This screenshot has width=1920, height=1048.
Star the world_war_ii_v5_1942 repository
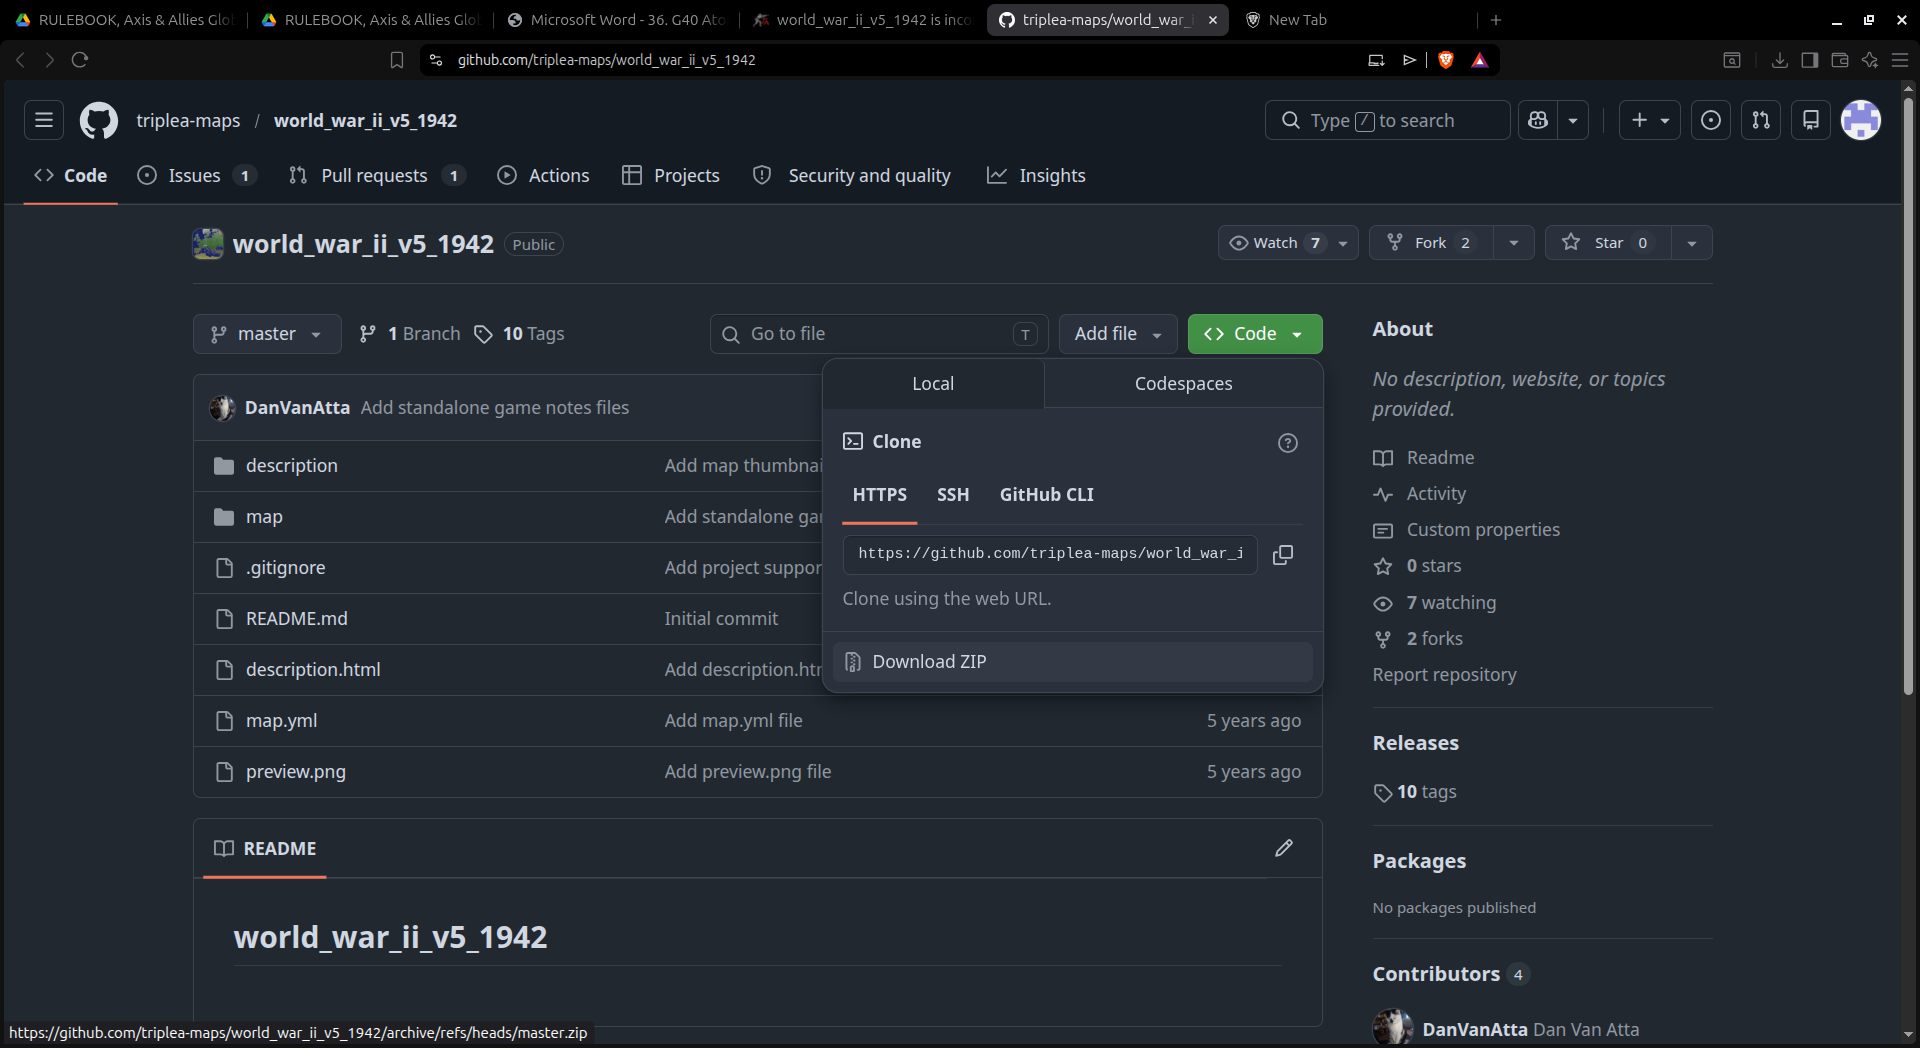pyautogui.click(x=1608, y=243)
